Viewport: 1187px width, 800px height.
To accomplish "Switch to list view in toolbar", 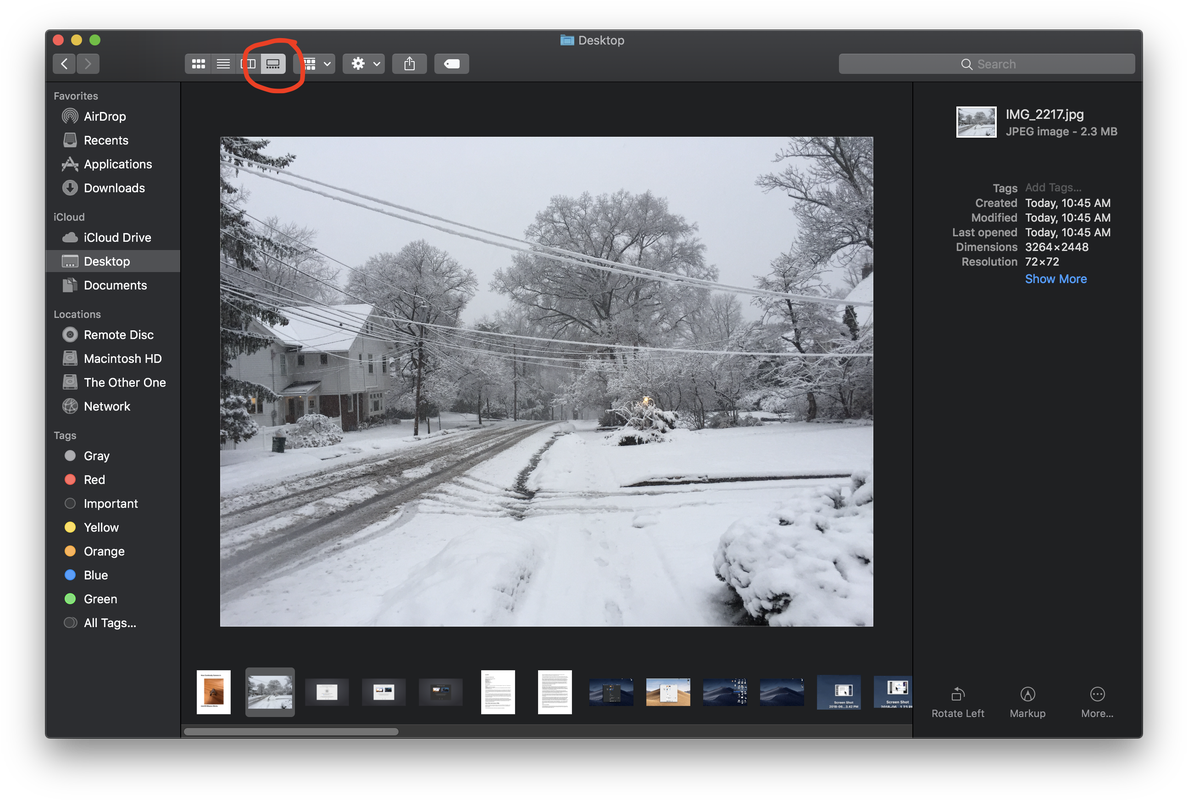I will click(x=223, y=64).
